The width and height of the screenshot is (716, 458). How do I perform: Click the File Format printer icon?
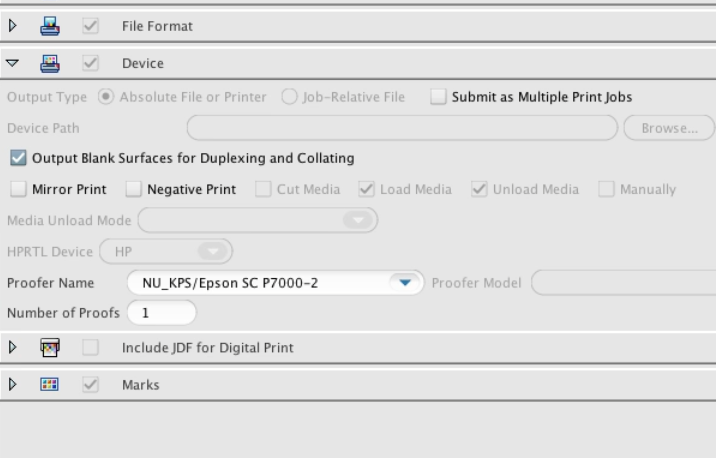pyautogui.click(x=50, y=26)
